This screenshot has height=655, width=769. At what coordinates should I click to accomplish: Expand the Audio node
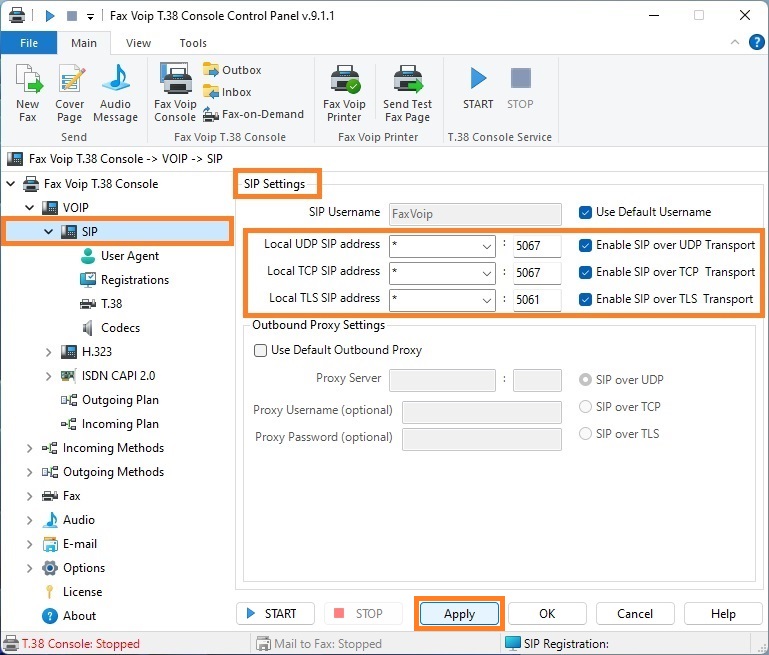(x=29, y=520)
